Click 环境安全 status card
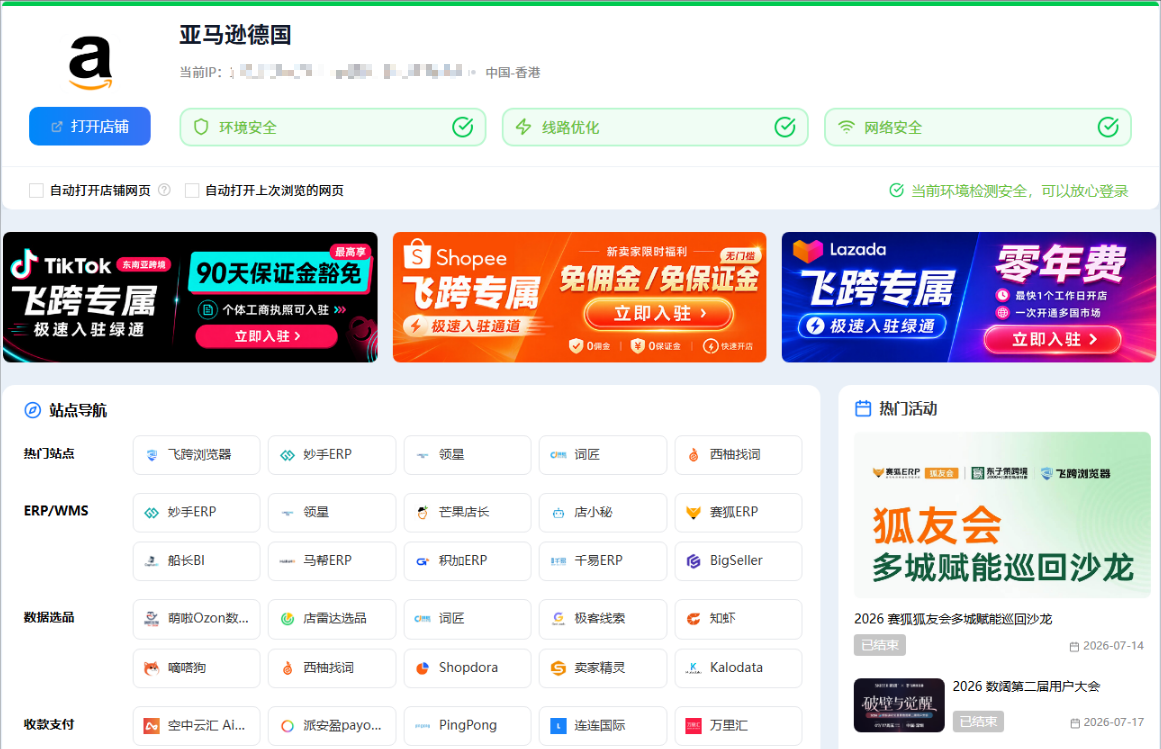 (x=332, y=127)
